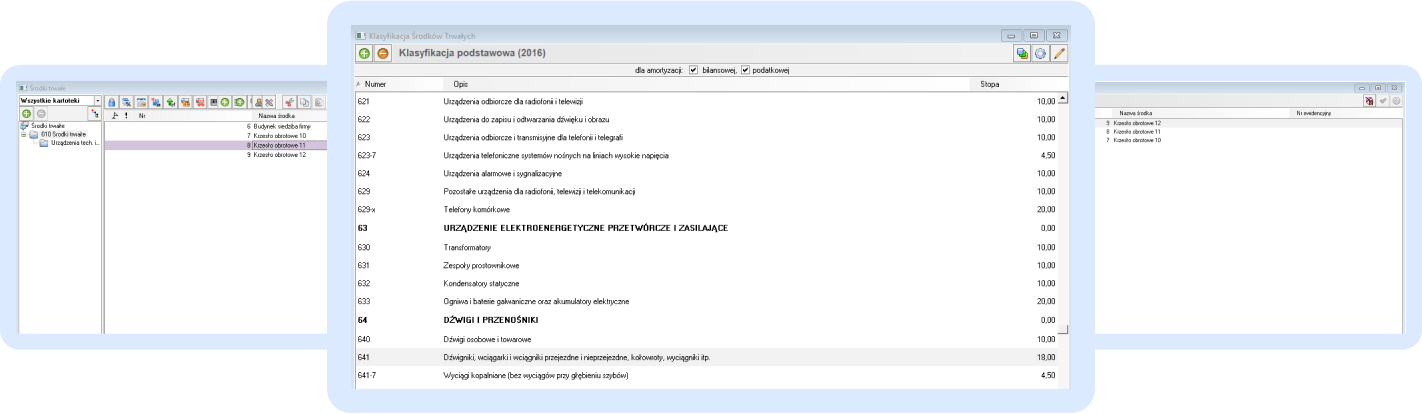Image resolution: width=1422 pixels, height=414 pixels.
Task: Click the tree-structure icon above the folder tree
Action: coord(95,115)
